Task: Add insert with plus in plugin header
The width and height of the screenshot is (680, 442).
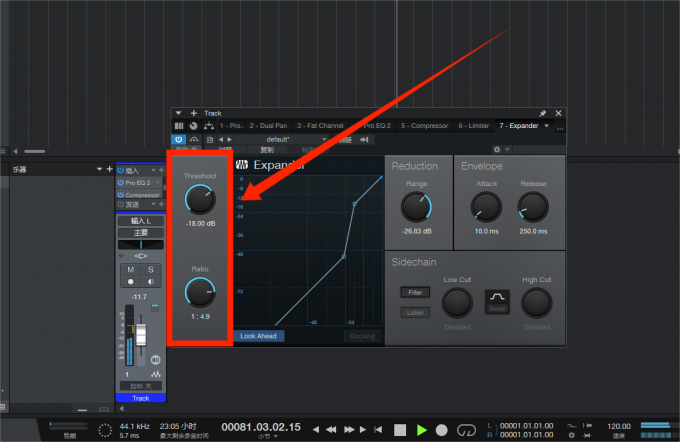Action: coord(193,113)
